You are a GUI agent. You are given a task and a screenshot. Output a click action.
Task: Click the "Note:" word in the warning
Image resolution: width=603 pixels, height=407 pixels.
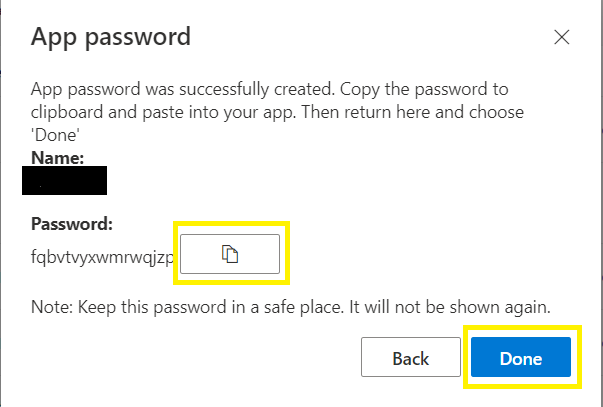pyautogui.click(x=52, y=303)
